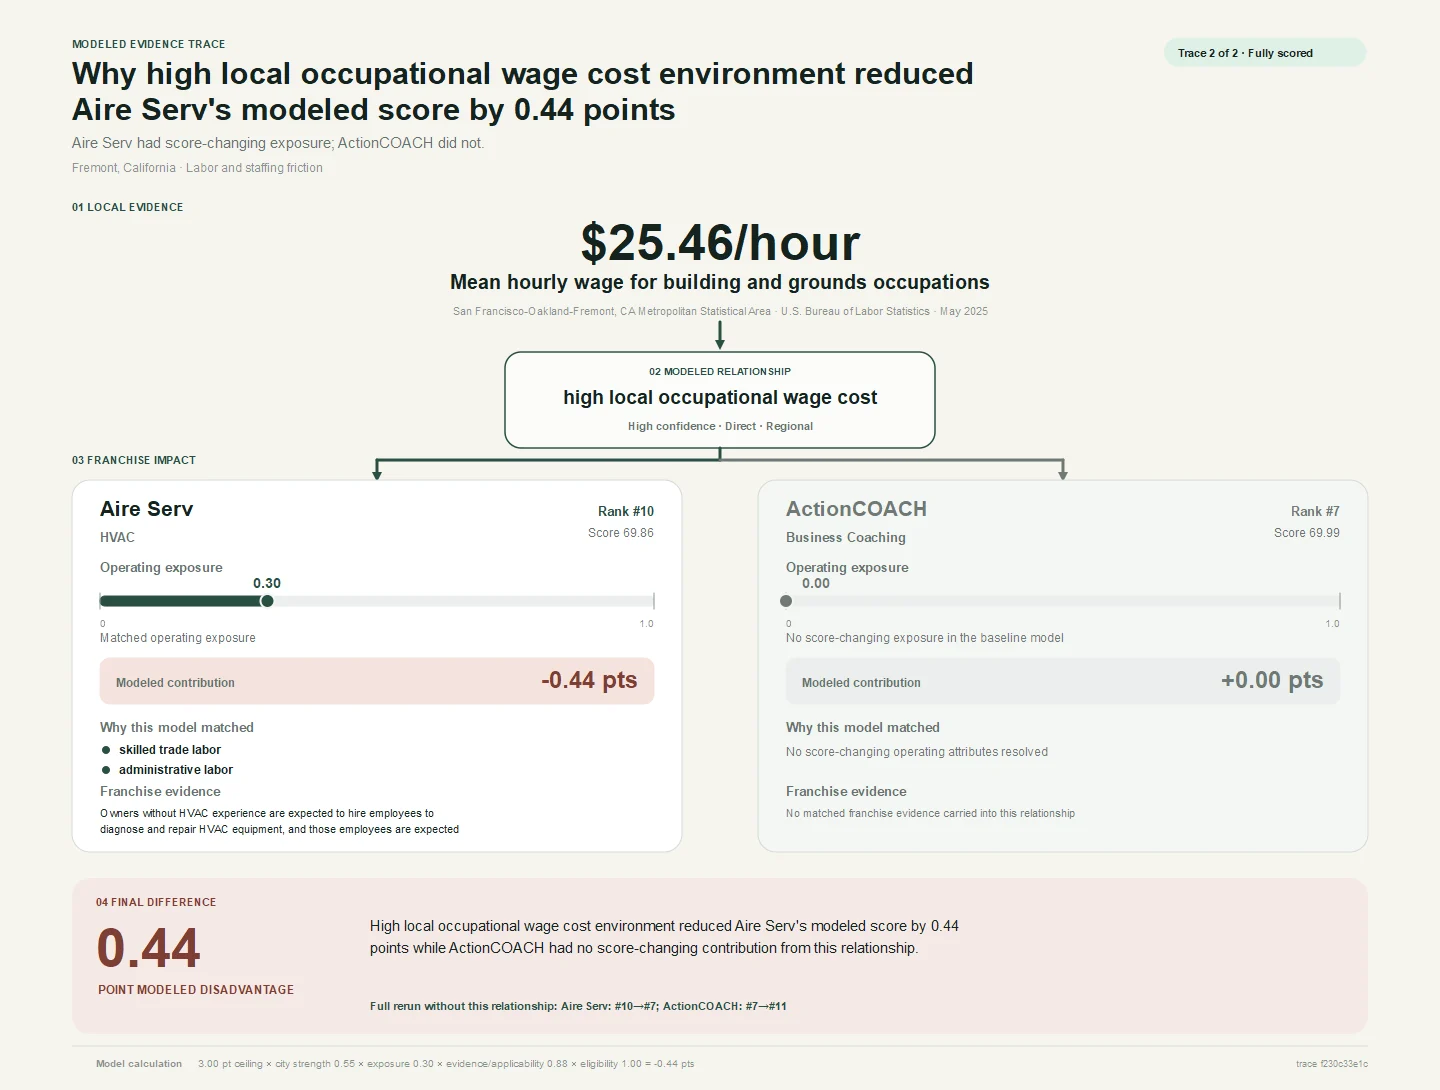The image size is (1440, 1090).
Task: Click the 01 LOCAL EVIDENCE section label
Action: coord(128,207)
